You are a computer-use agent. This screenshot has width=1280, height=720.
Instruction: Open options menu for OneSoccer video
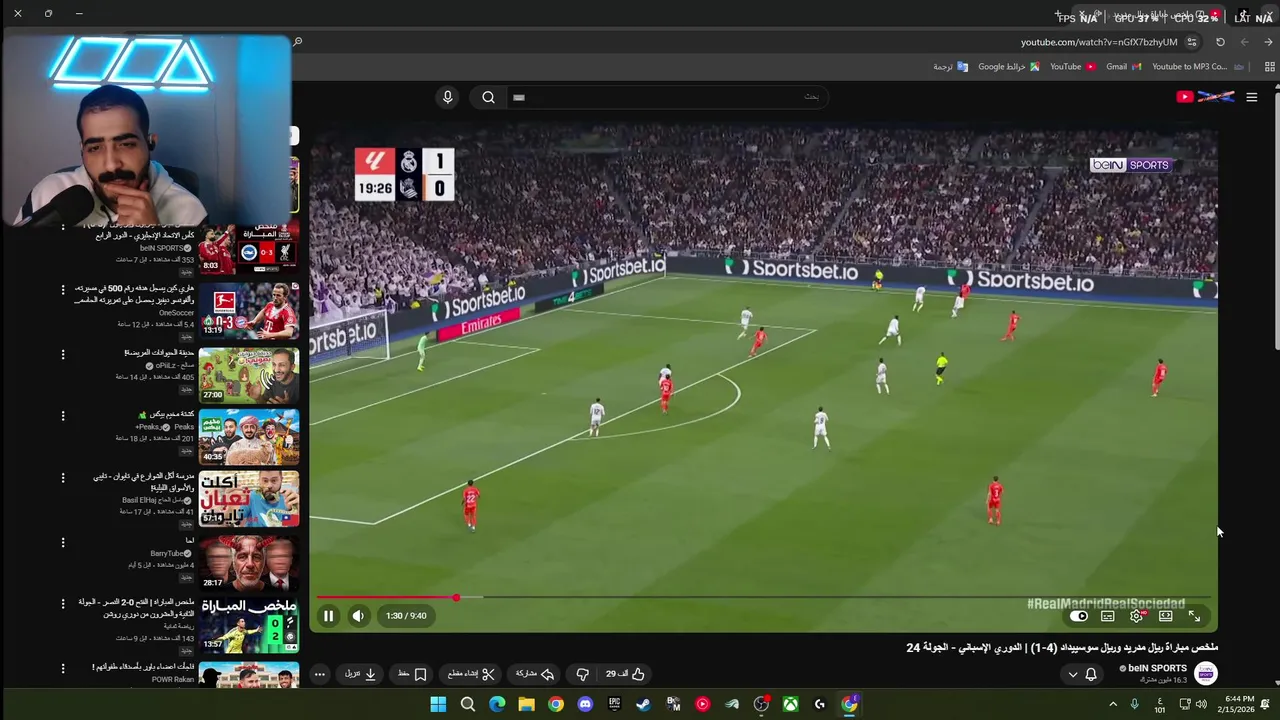click(x=63, y=290)
